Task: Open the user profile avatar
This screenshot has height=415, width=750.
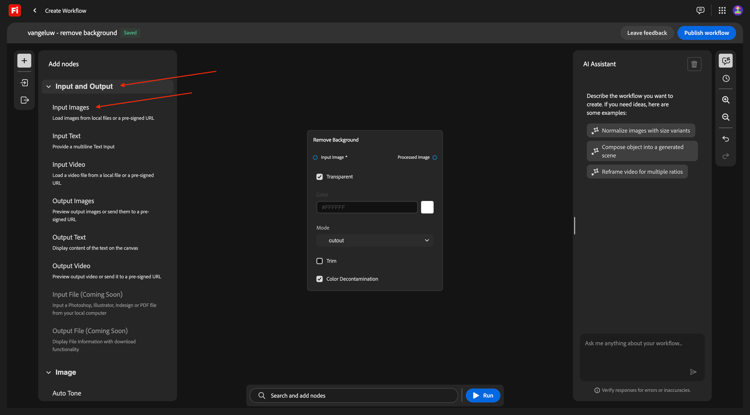Action: click(x=738, y=11)
